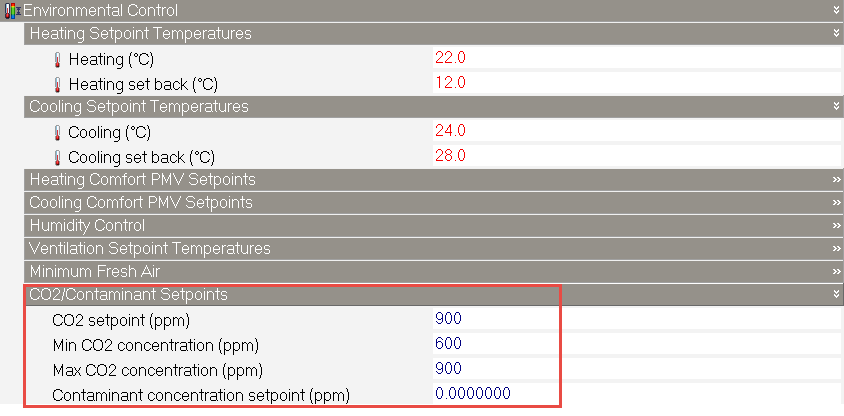The height and width of the screenshot is (416, 844).
Task: Click the Environmental Control header icon
Action: [x=12, y=11]
